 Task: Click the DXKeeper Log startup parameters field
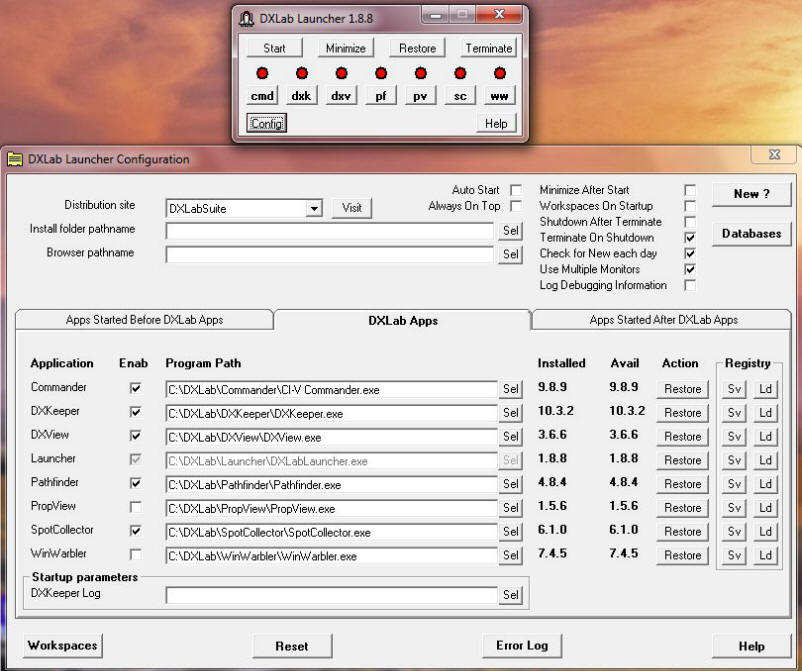tap(331, 595)
